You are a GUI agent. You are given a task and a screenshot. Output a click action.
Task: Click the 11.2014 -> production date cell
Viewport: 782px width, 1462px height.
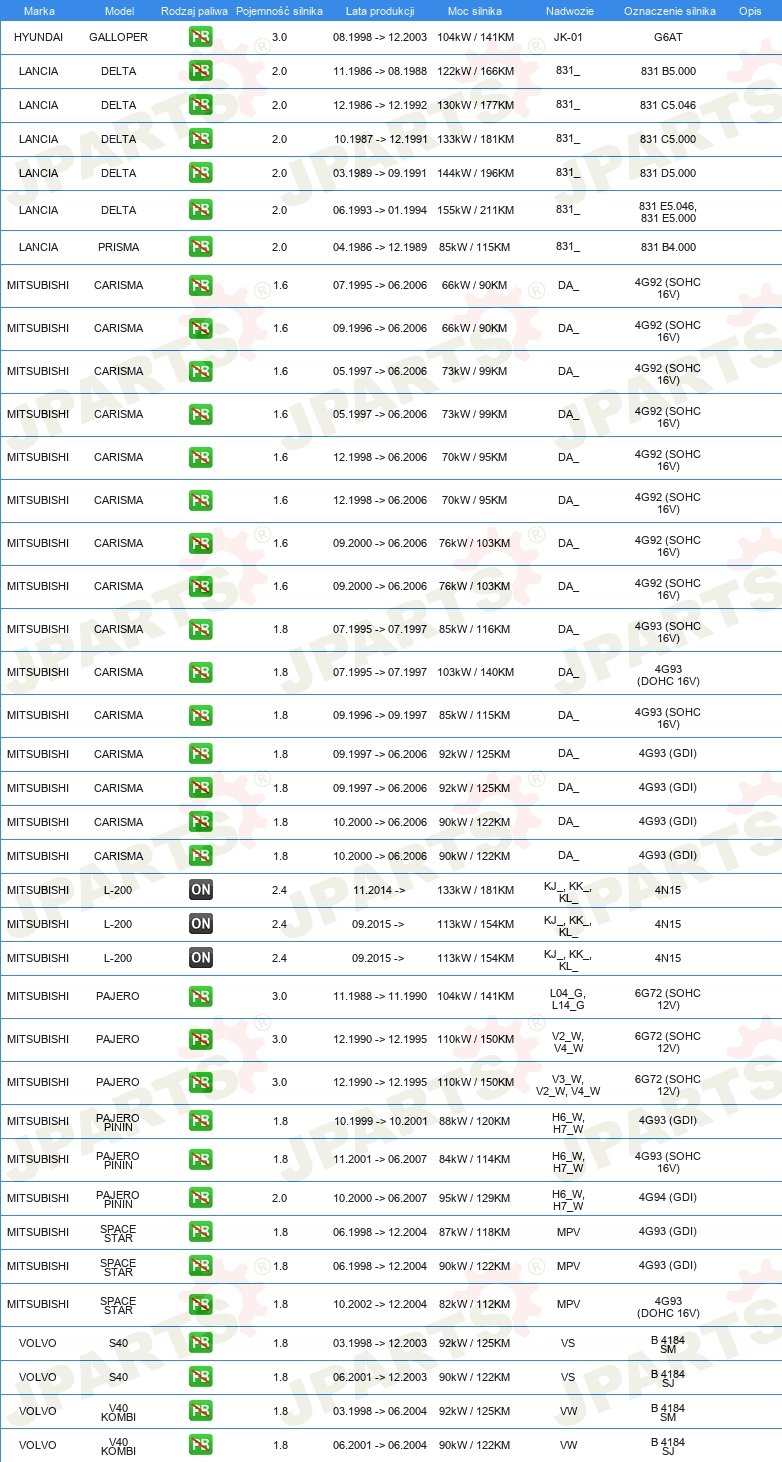click(x=379, y=890)
